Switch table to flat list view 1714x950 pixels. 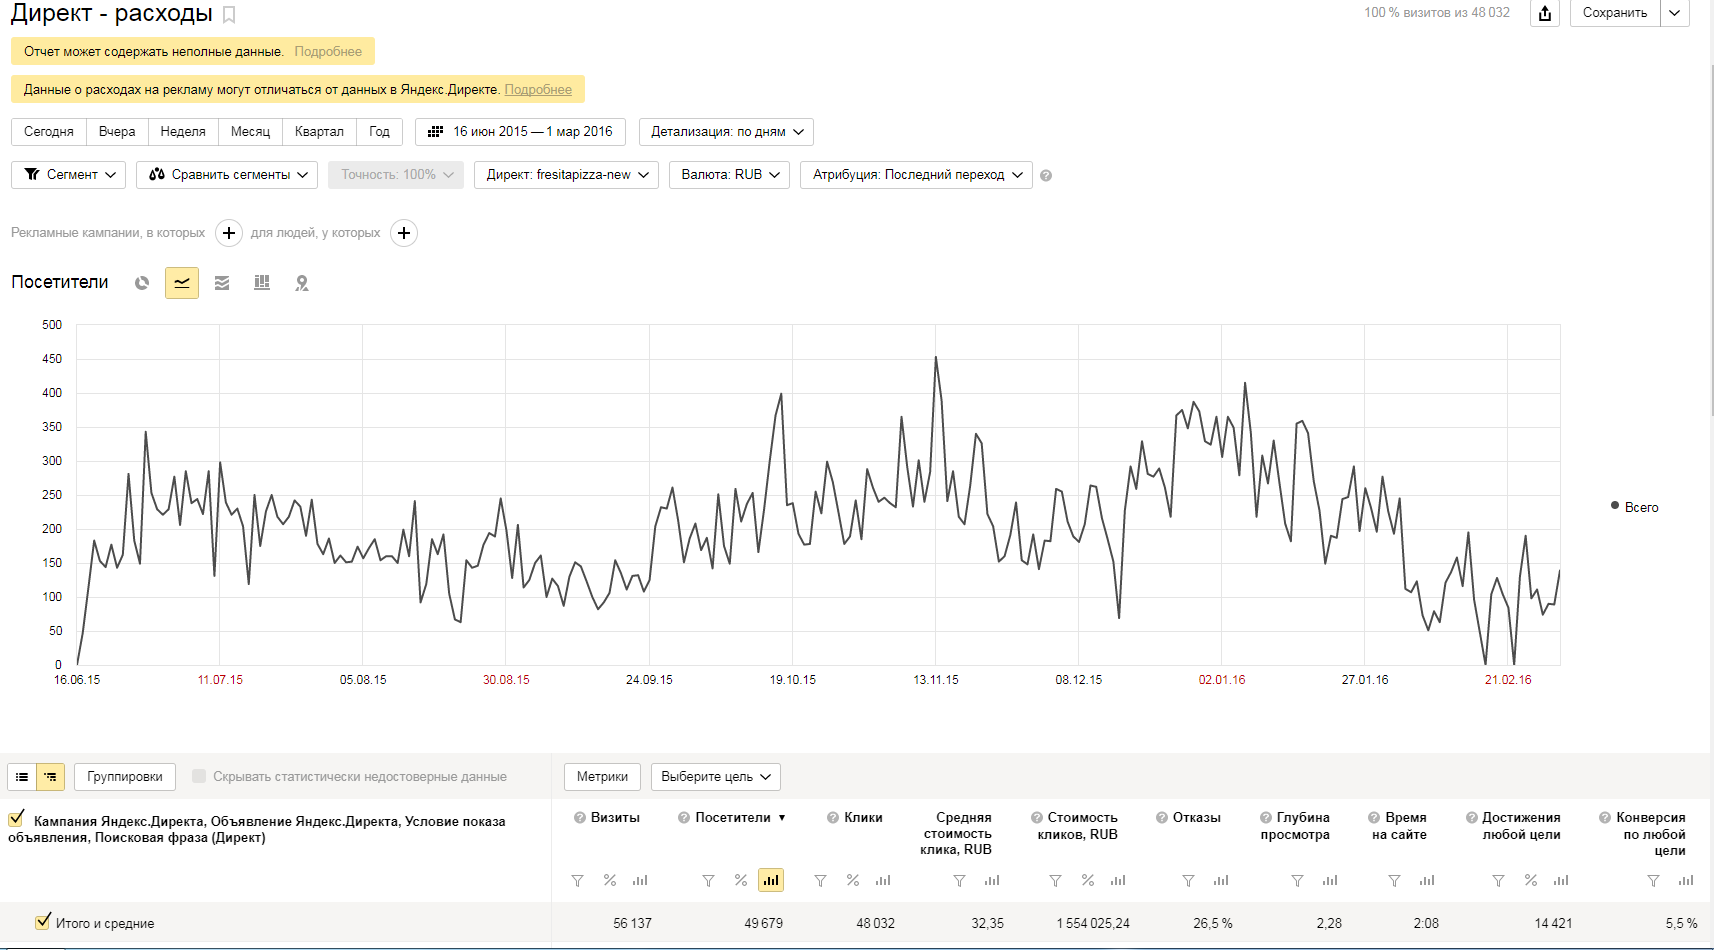[22, 777]
